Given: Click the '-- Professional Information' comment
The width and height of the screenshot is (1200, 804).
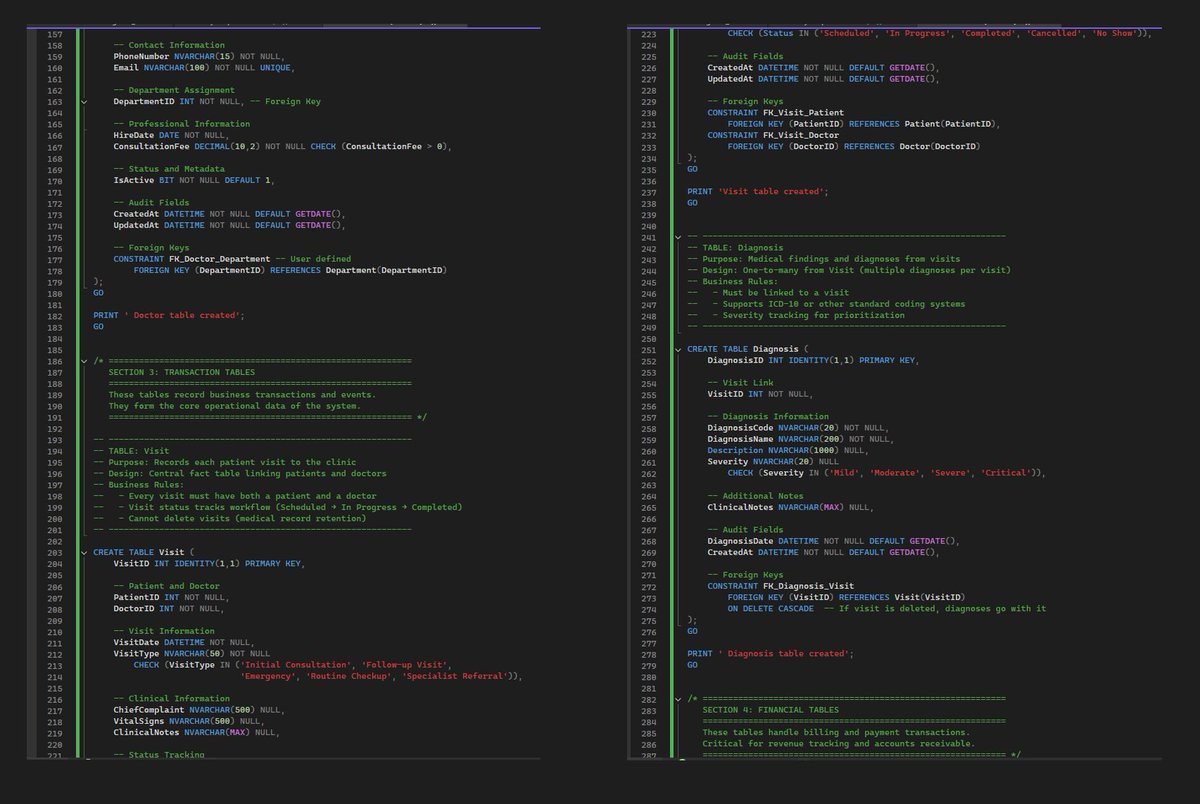Looking at the screenshot, I should [x=182, y=125].
